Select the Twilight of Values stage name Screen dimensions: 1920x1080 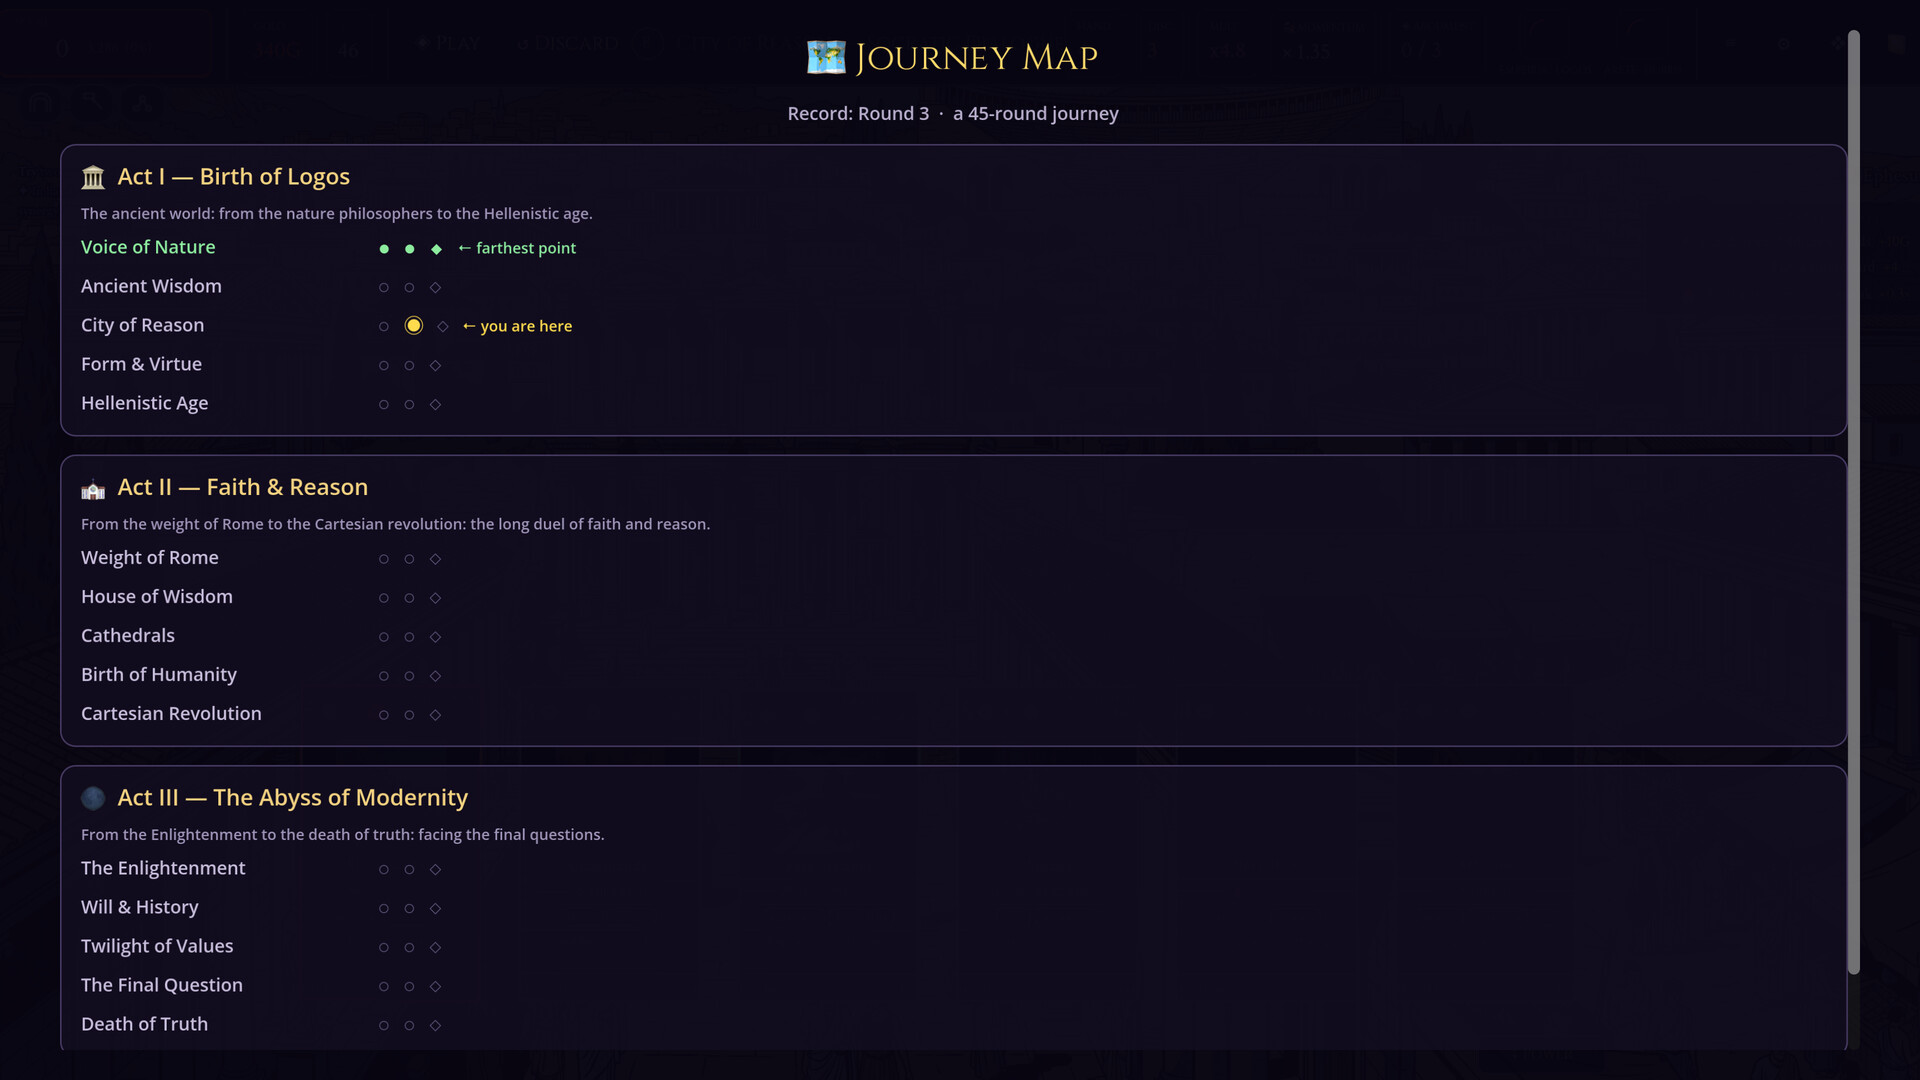tap(157, 946)
